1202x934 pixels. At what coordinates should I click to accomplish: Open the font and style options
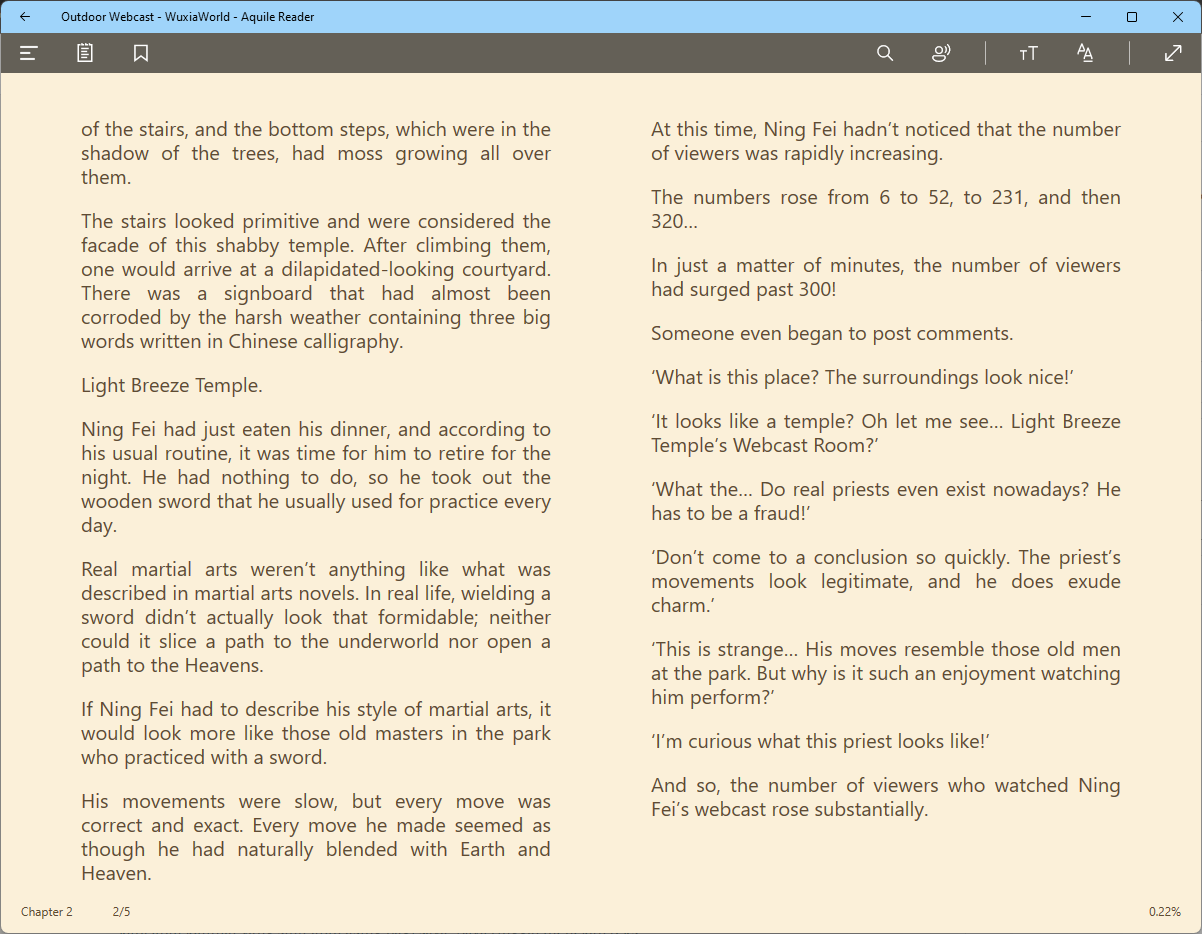point(1085,53)
